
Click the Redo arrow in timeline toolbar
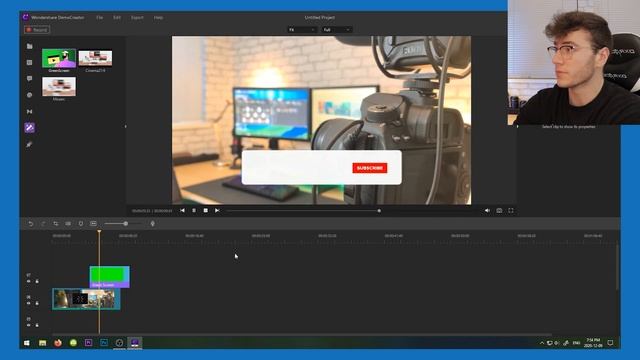pyautogui.click(x=43, y=224)
